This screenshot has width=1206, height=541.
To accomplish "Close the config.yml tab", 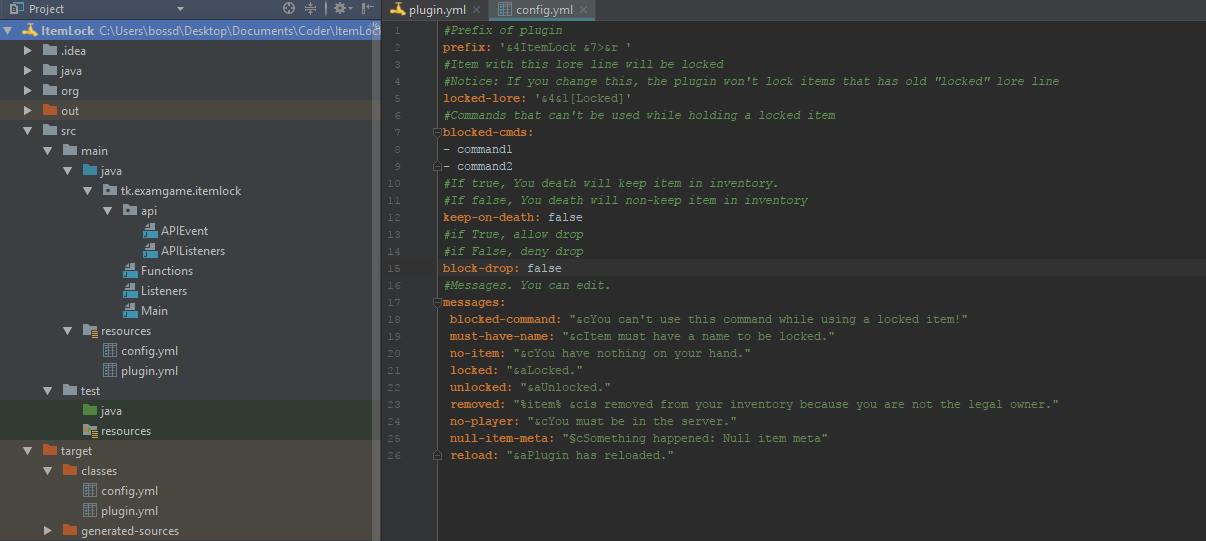I will (x=581, y=11).
